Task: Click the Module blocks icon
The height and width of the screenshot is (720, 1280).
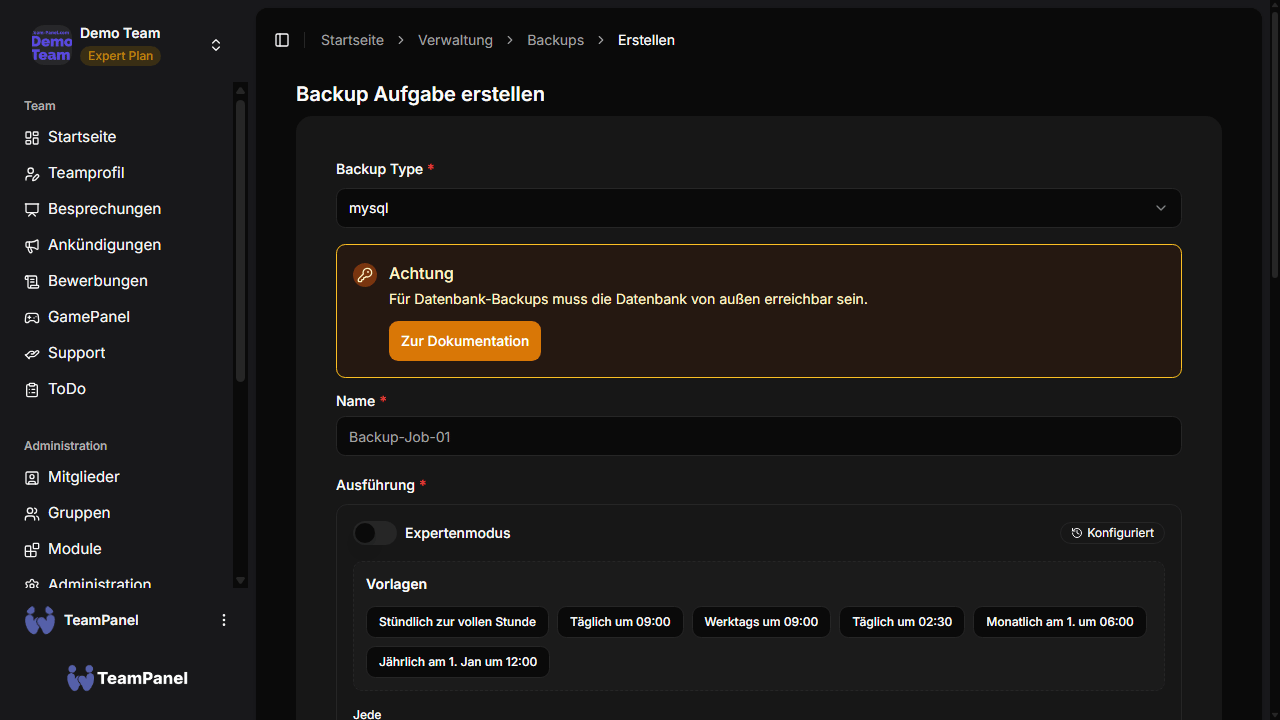Action: 31,549
